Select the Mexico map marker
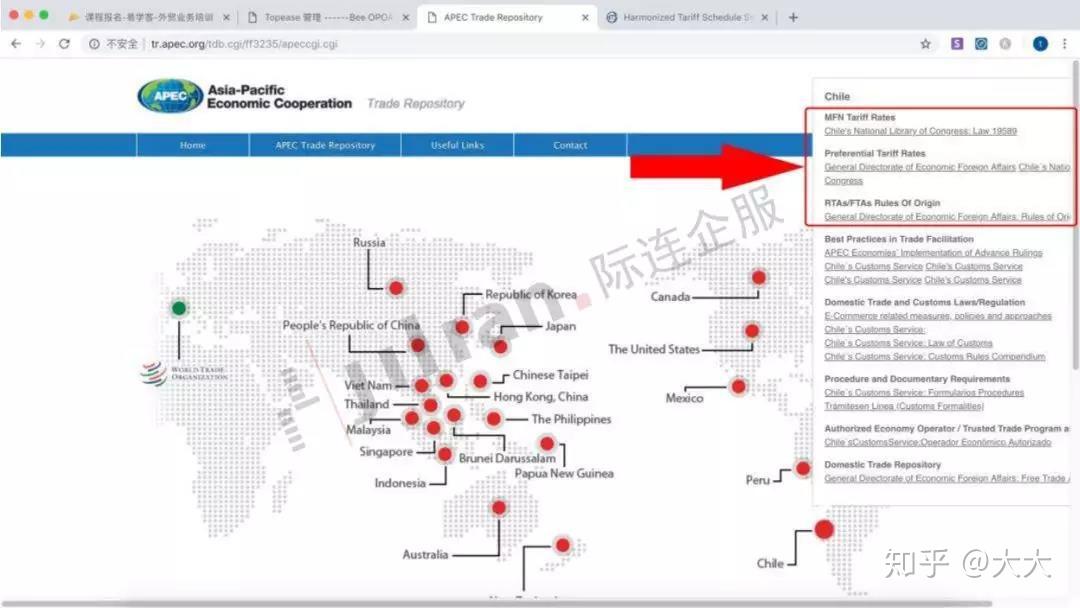Image resolution: width=1080 pixels, height=608 pixels. pos(738,386)
